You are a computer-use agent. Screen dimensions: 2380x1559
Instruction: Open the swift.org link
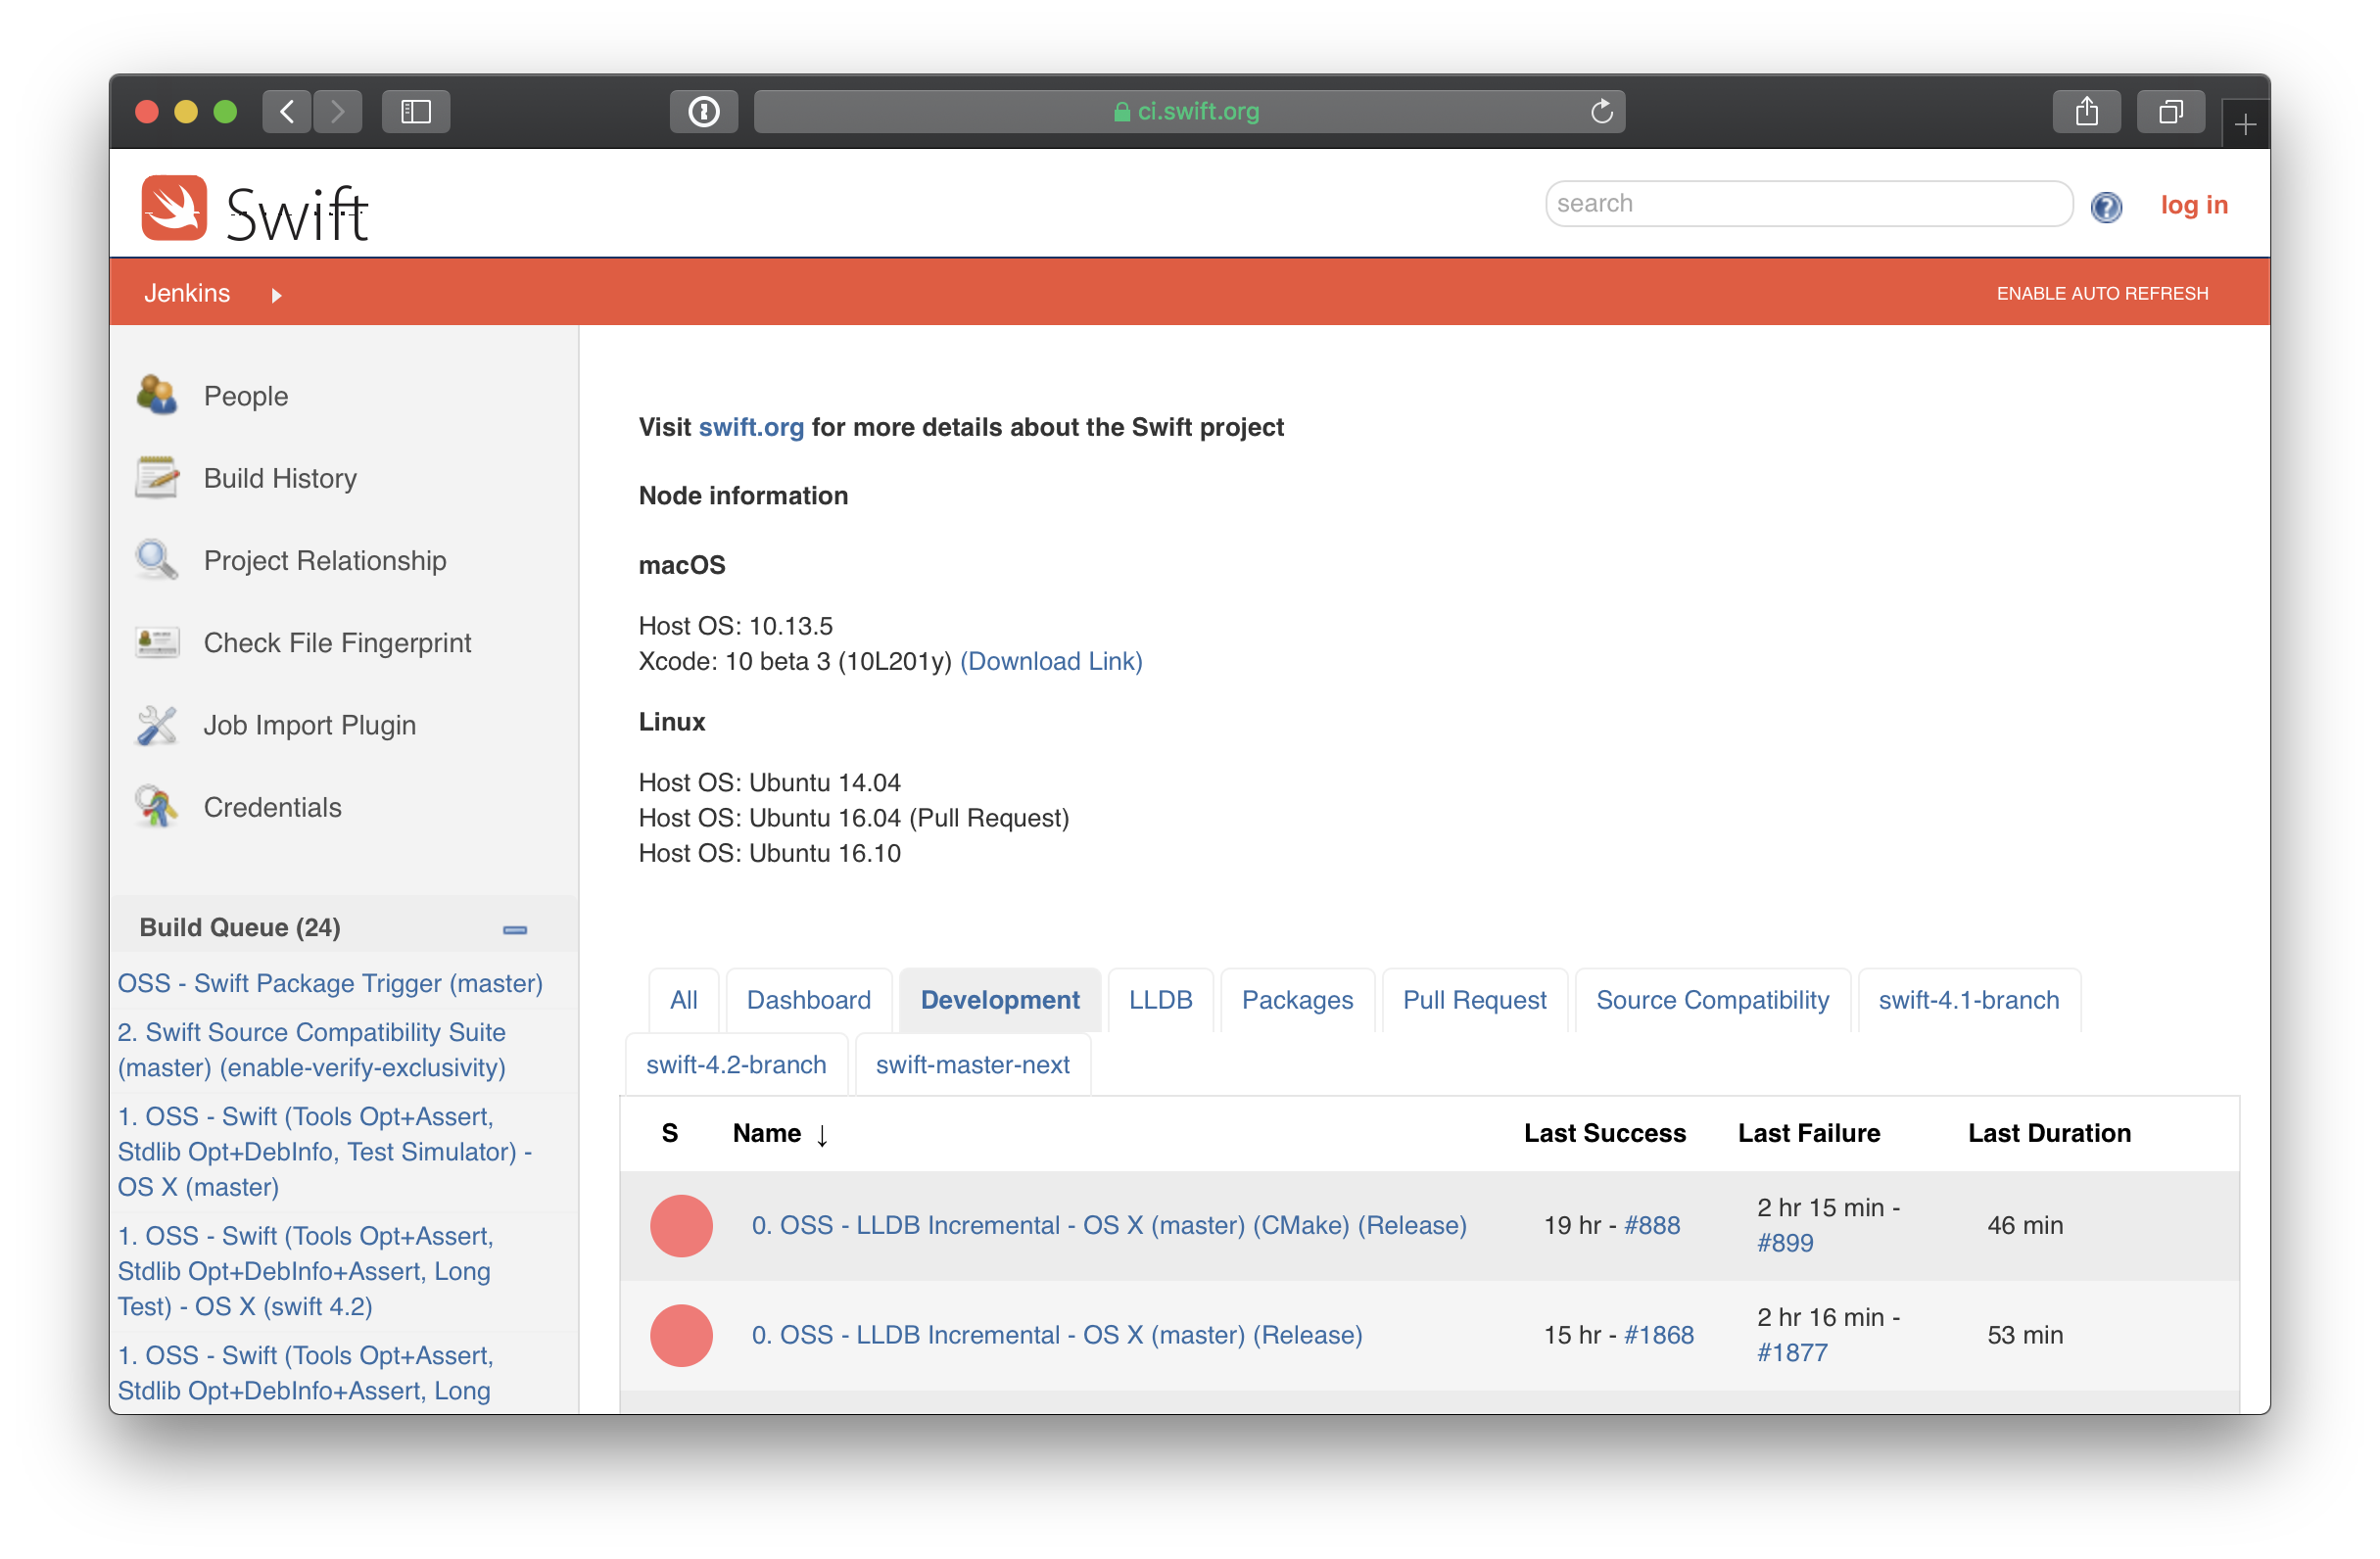coord(751,427)
